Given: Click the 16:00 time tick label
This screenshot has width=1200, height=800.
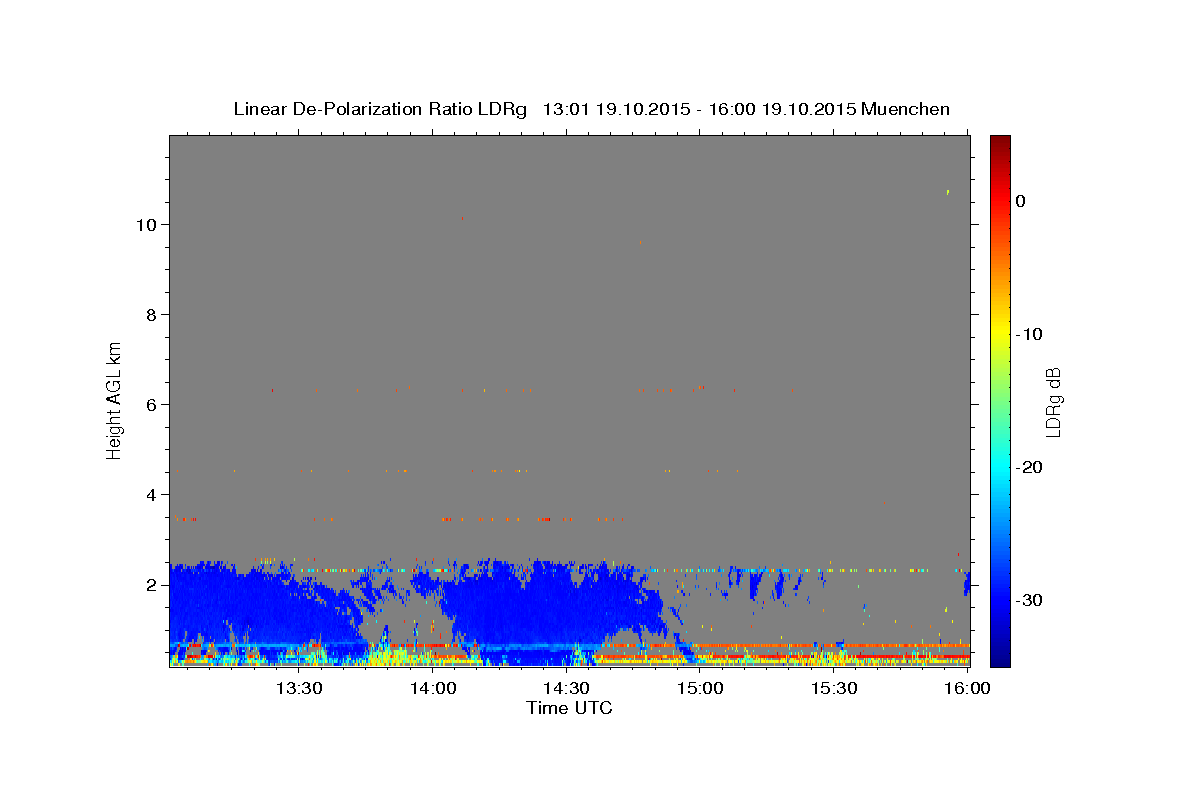Looking at the screenshot, I should [967, 688].
